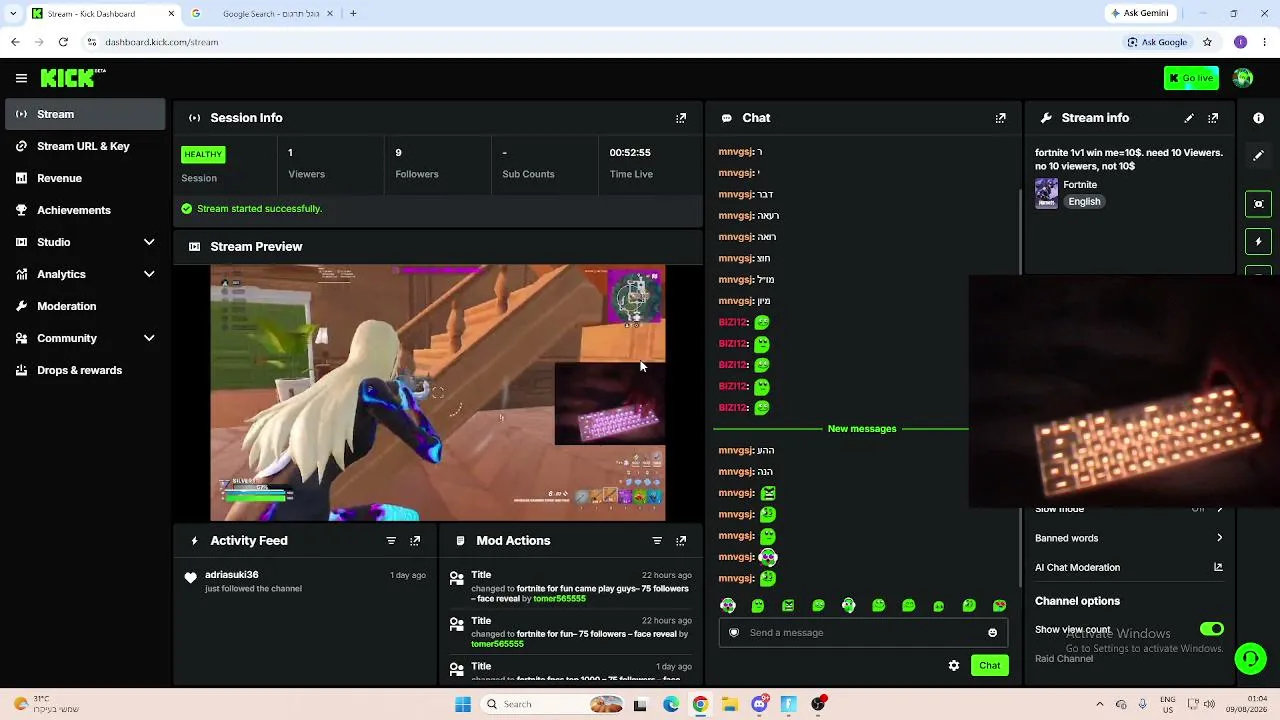
Task: Expand the Studio sidebar section
Action: [x=149, y=242]
